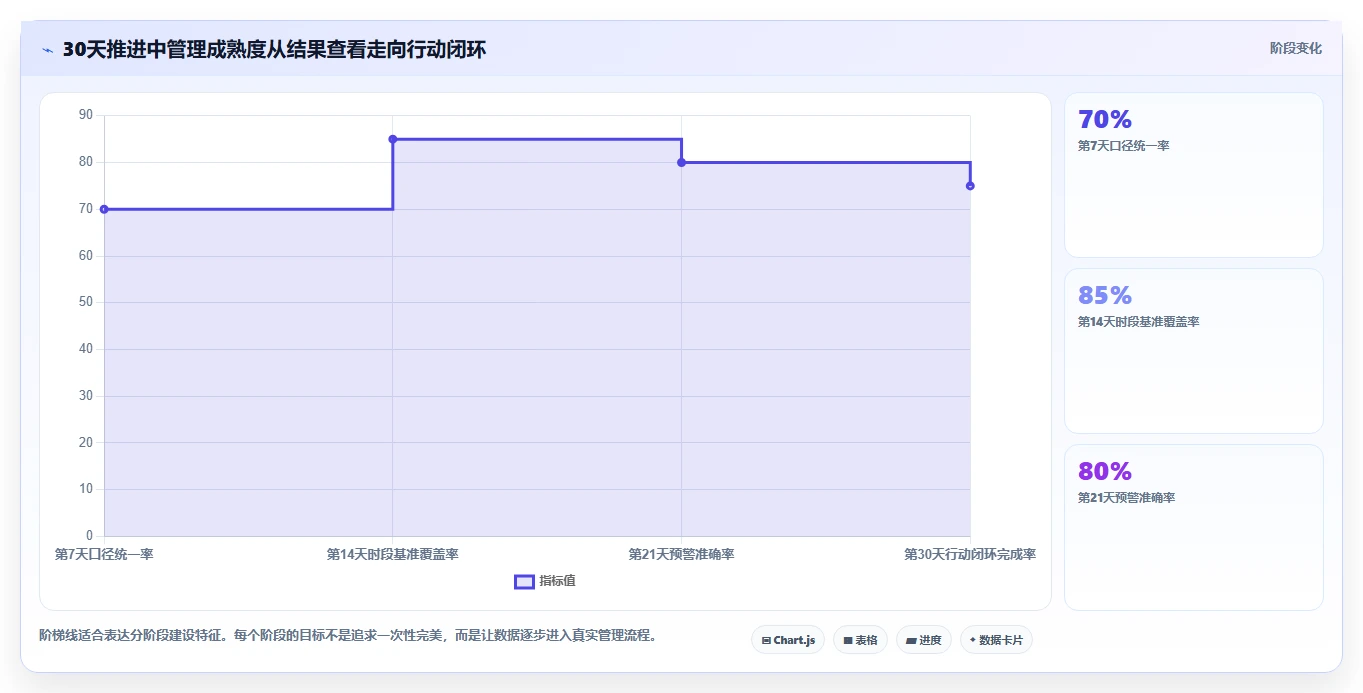This screenshot has height=693, width=1363.
Task: Toggle the 指标值 legend color box
Action: click(x=524, y=582)
